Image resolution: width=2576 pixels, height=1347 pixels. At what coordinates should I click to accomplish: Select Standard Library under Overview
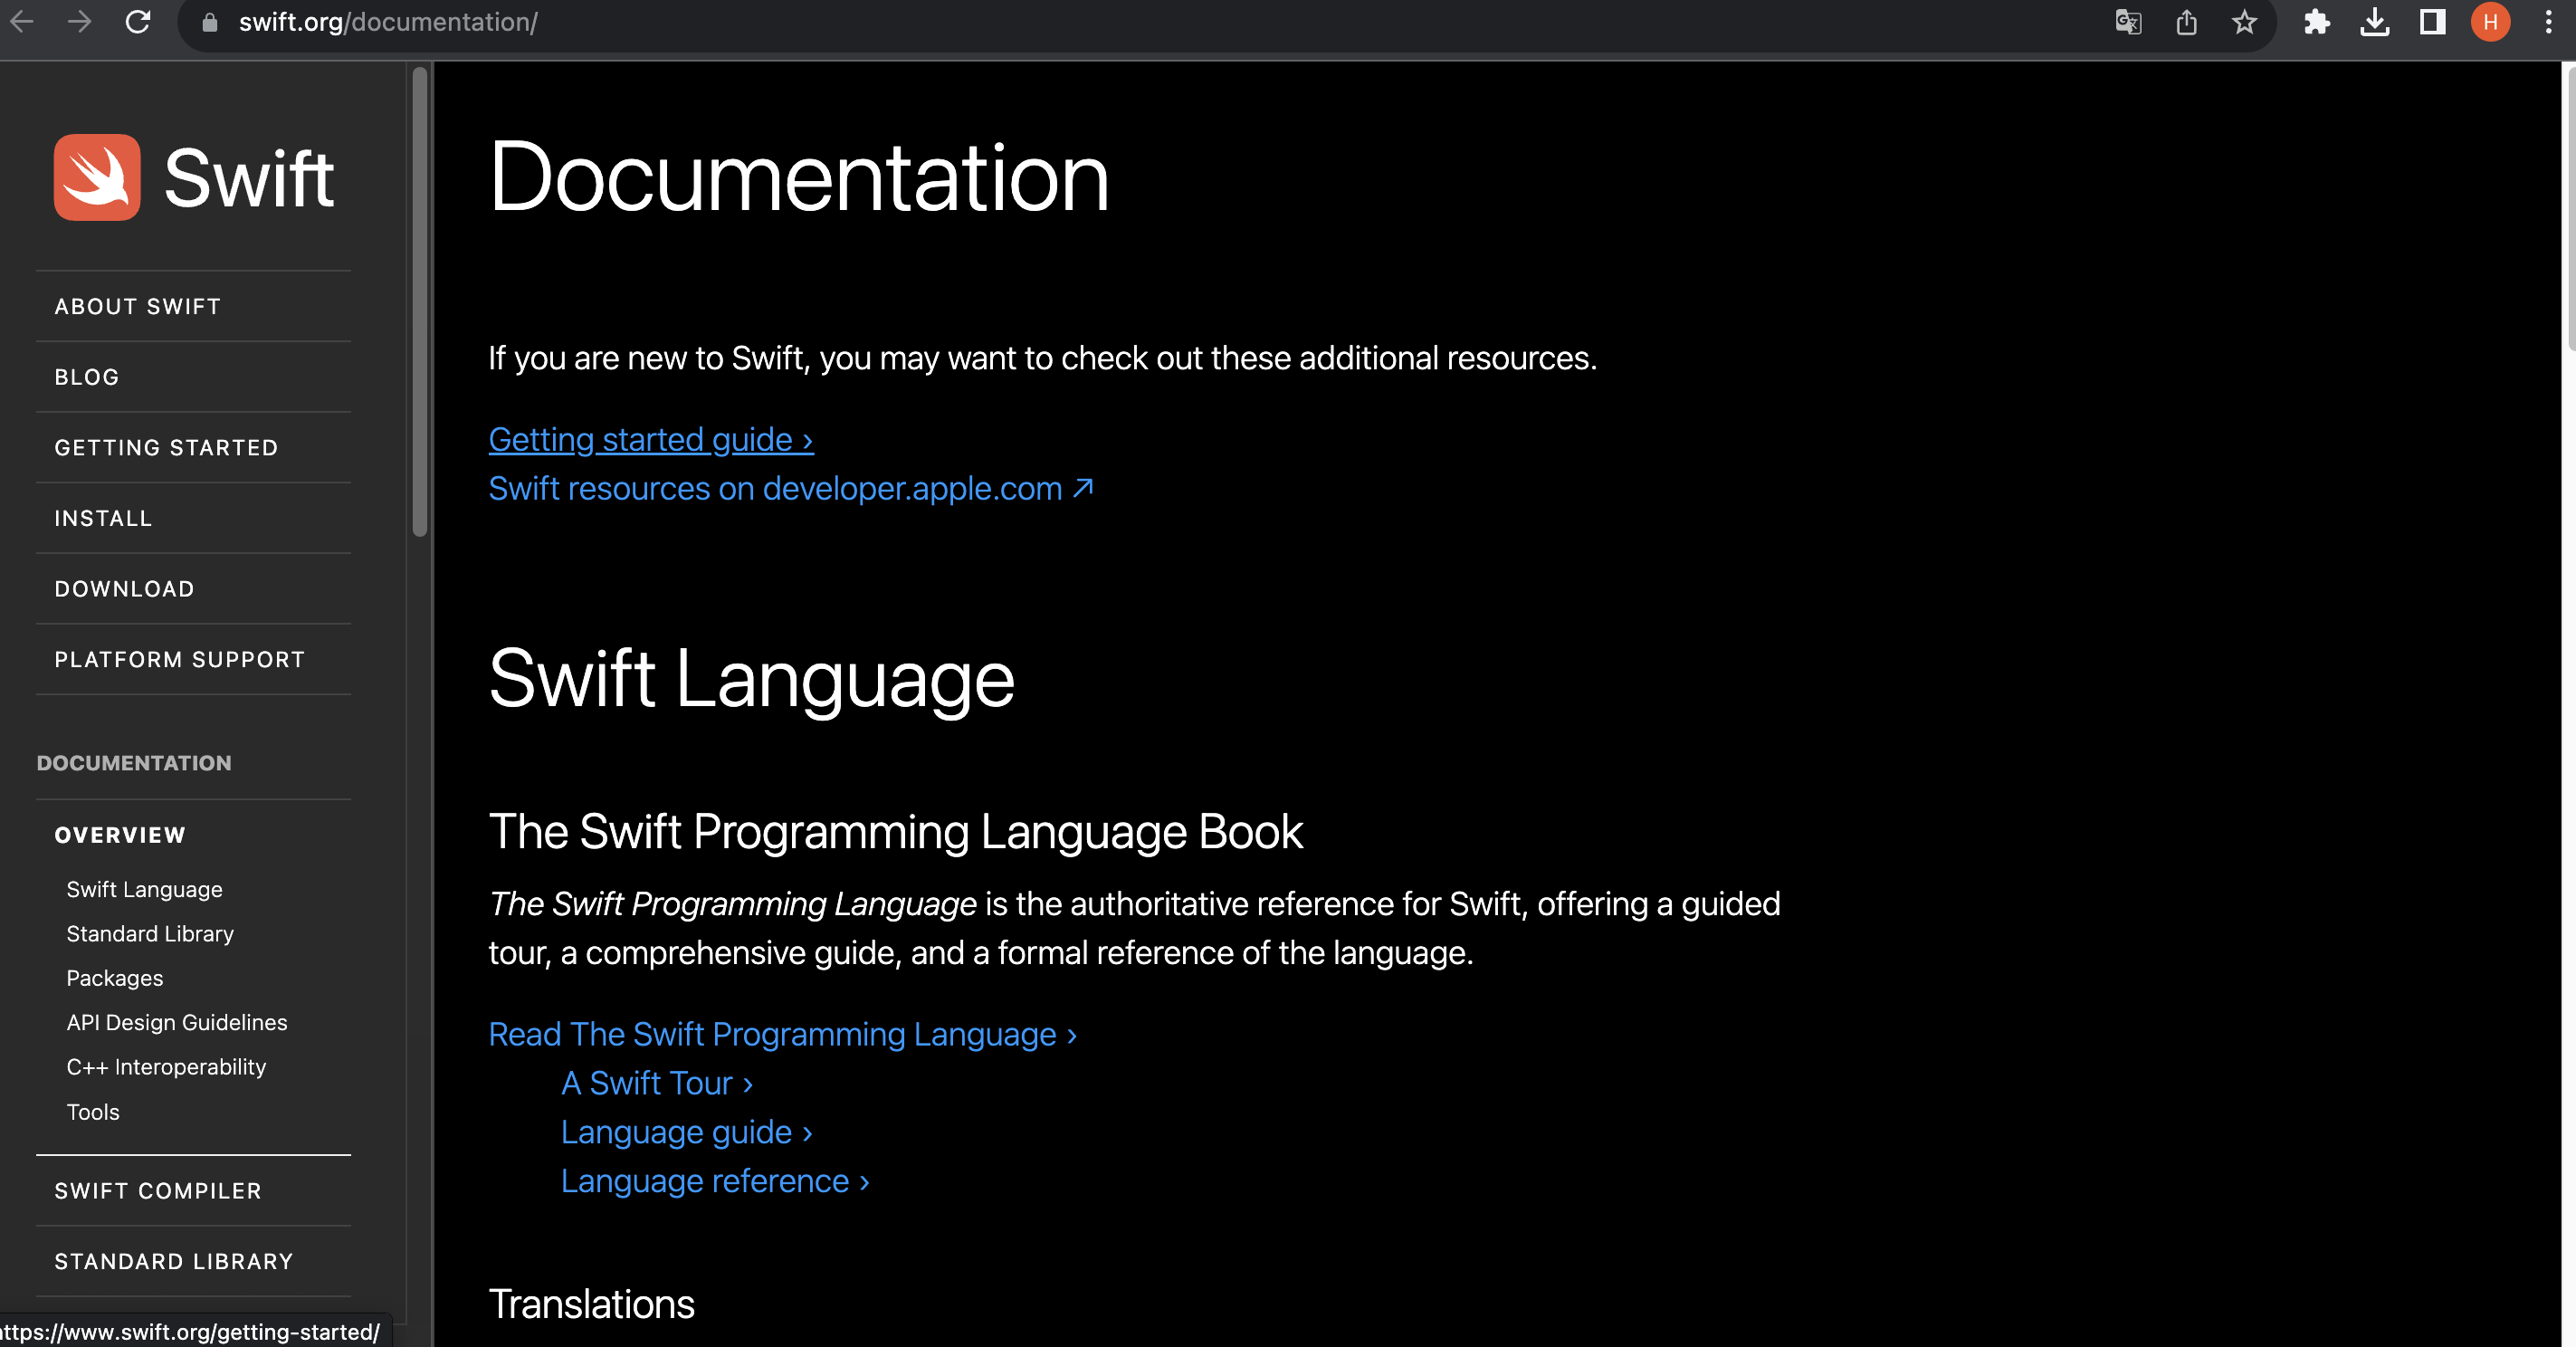(150, 934)
